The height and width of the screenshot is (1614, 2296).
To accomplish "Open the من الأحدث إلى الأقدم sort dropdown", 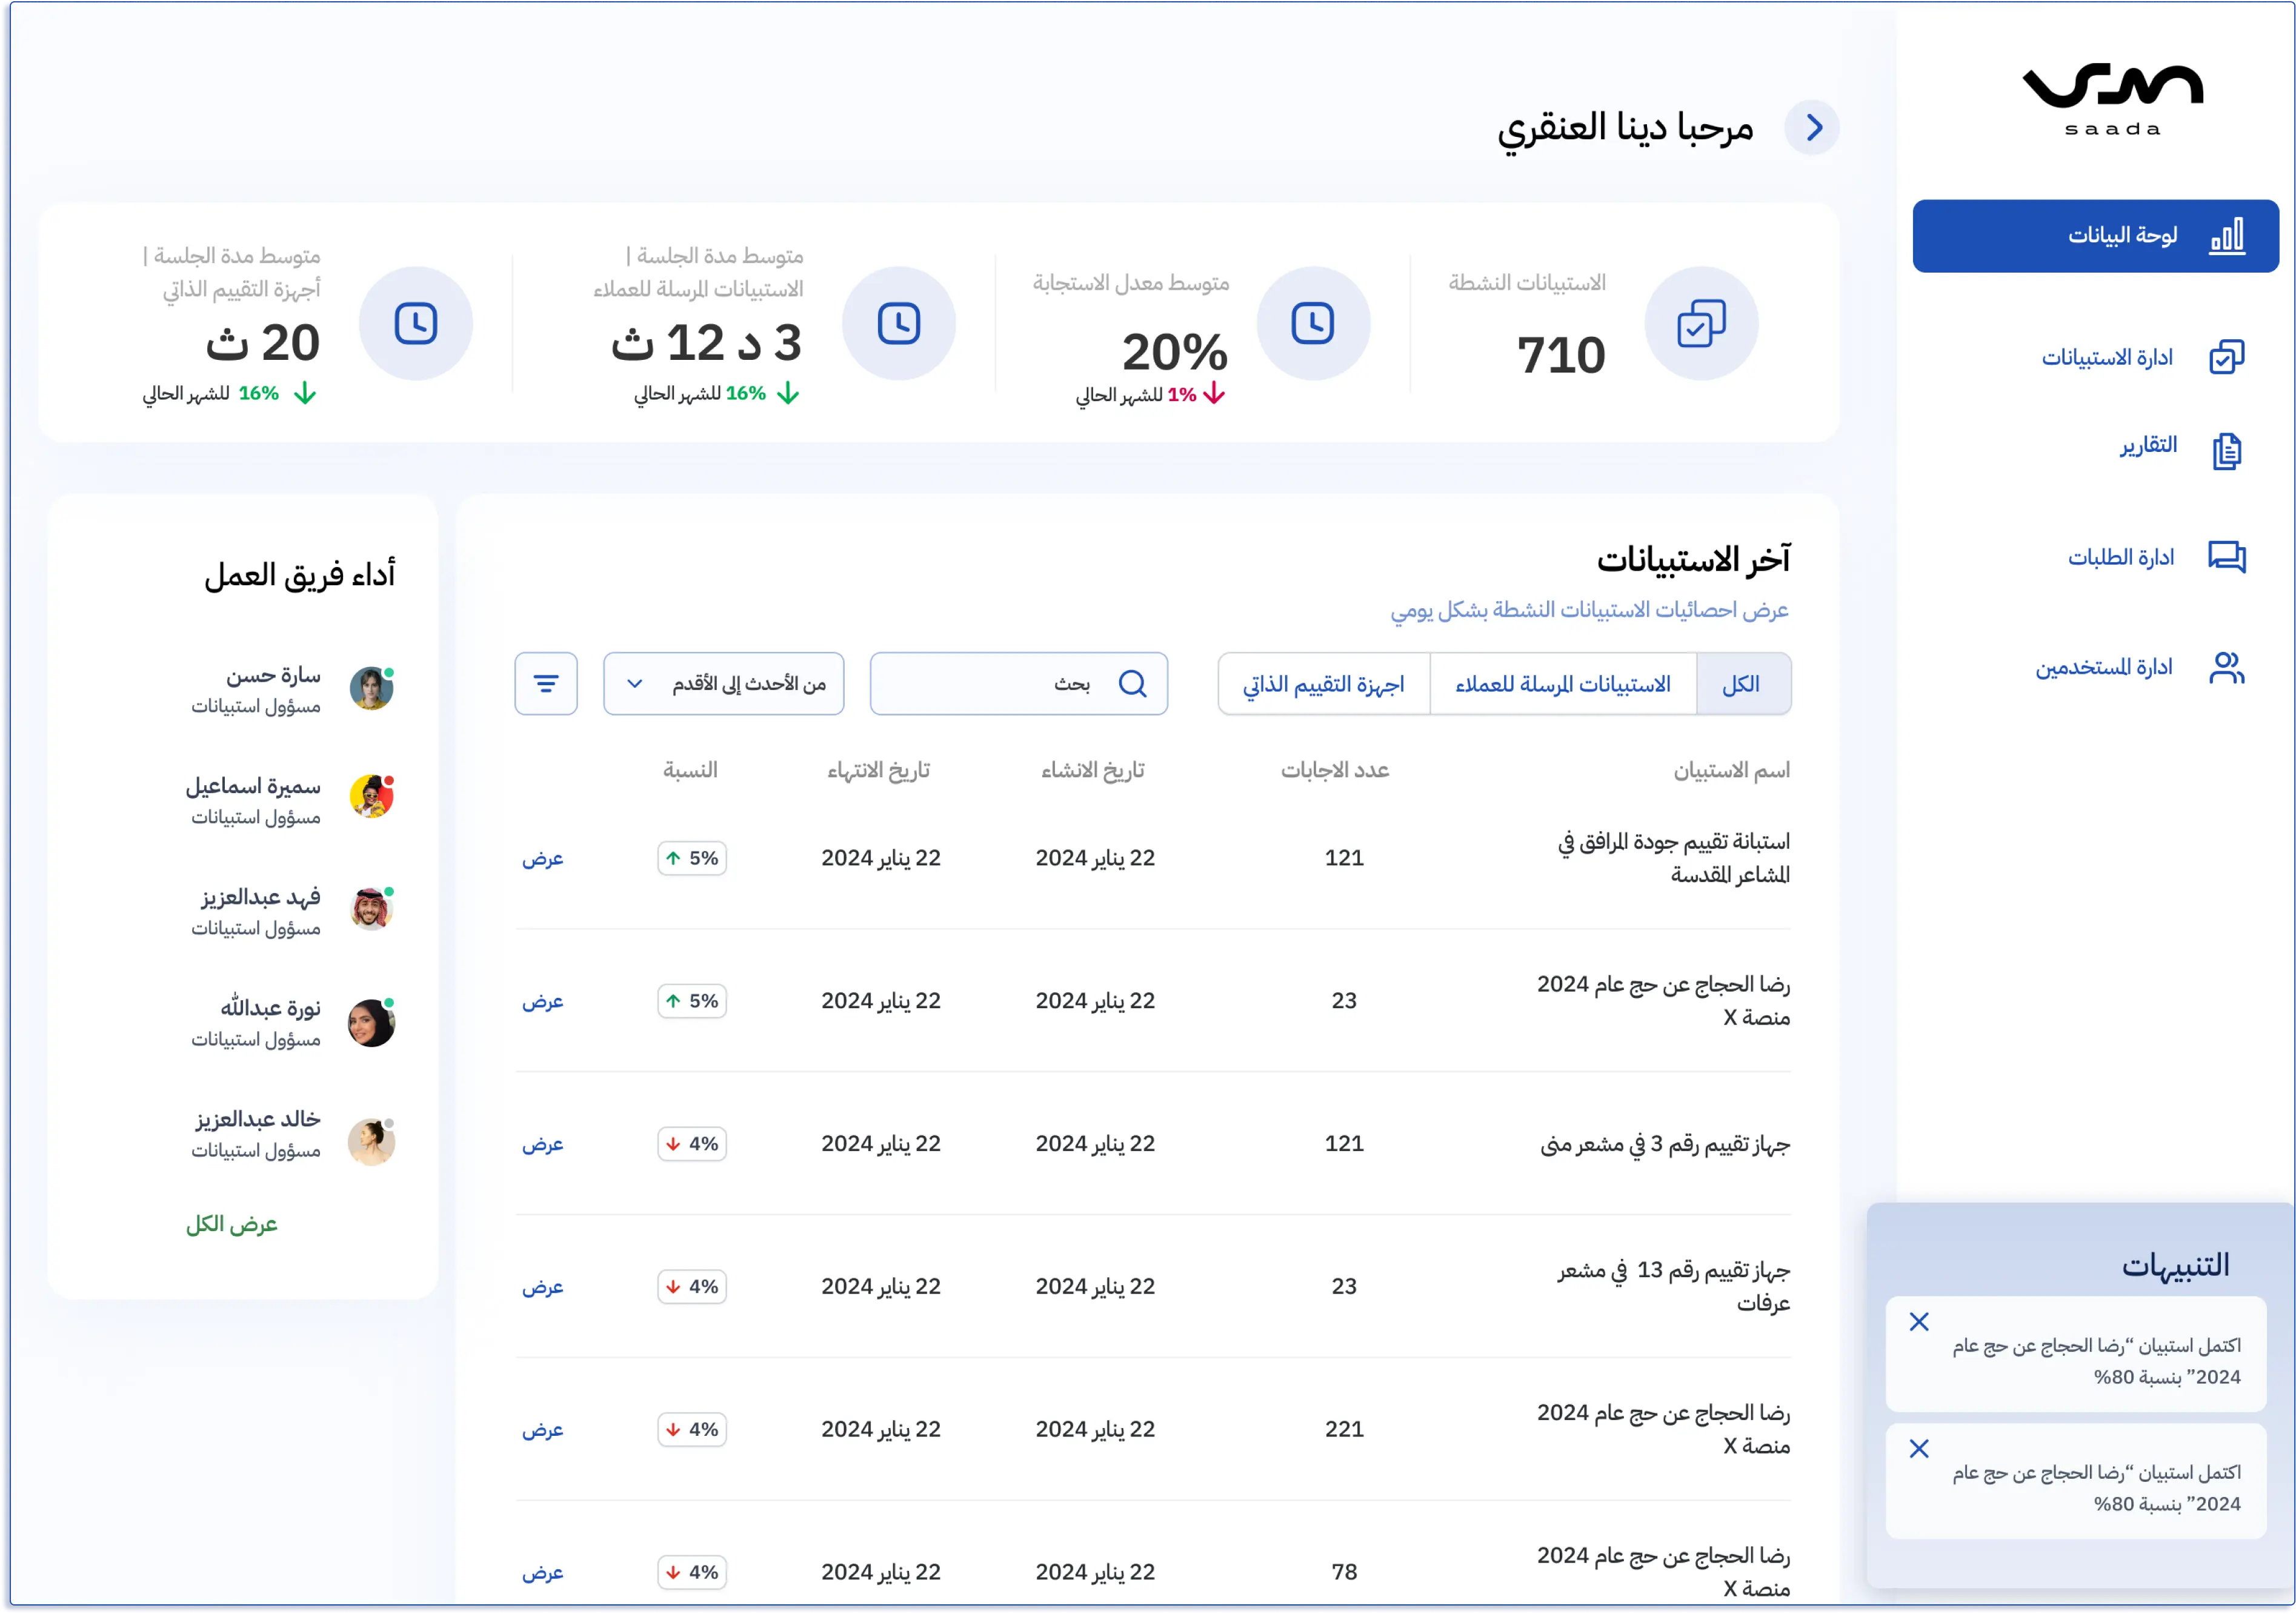I will pos(724,684).
